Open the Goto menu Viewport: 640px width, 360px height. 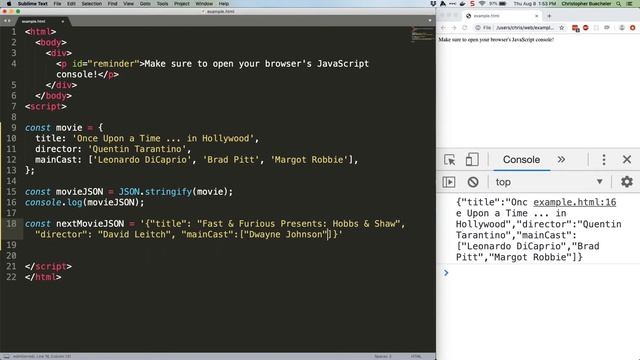coord(145,3)
